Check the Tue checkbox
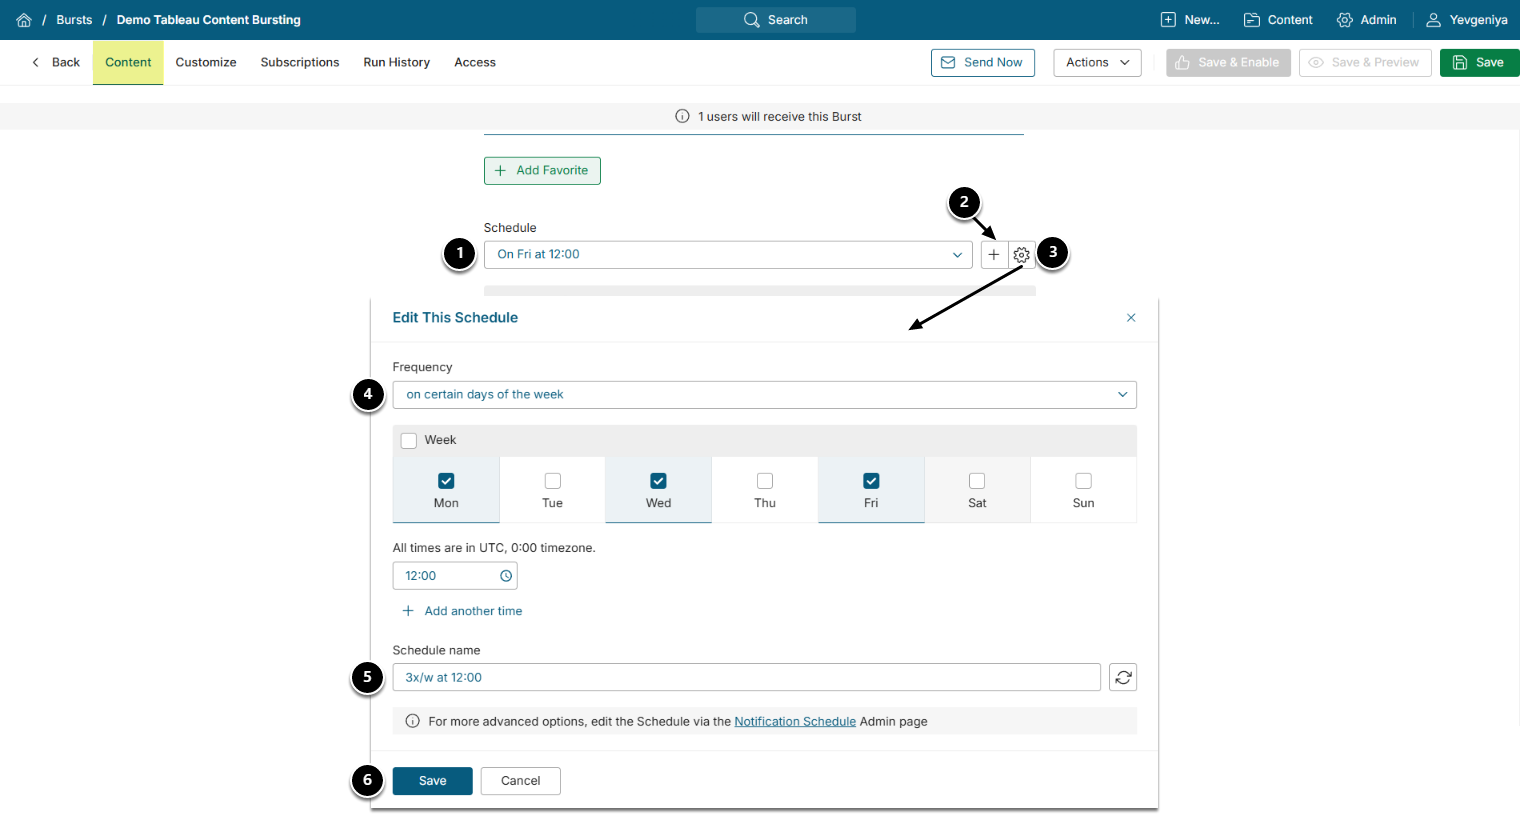The height and width of the screenshot is (821, 1520). pos(553,481)
